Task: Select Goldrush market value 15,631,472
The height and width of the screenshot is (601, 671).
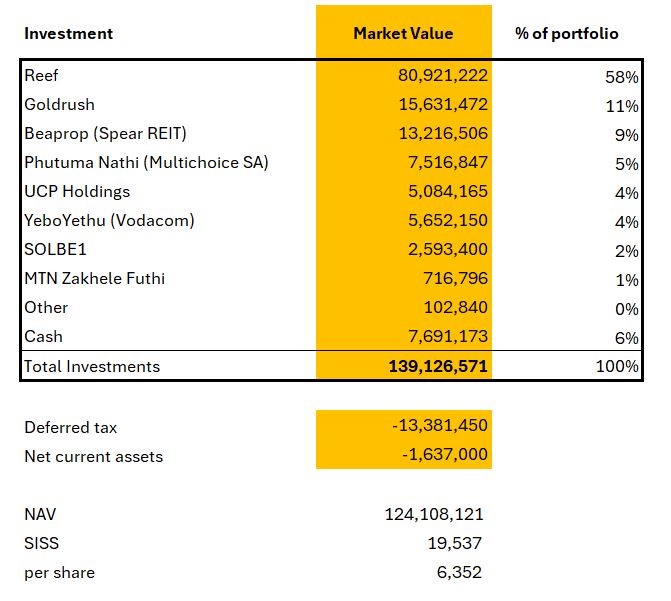Action: [x=443, y=104]
